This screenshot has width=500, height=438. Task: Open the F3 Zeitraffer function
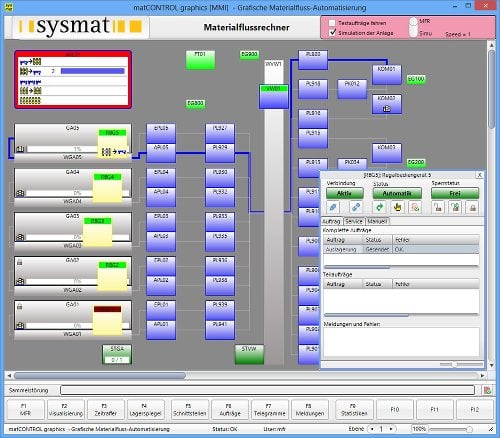(x=106, y=410)
